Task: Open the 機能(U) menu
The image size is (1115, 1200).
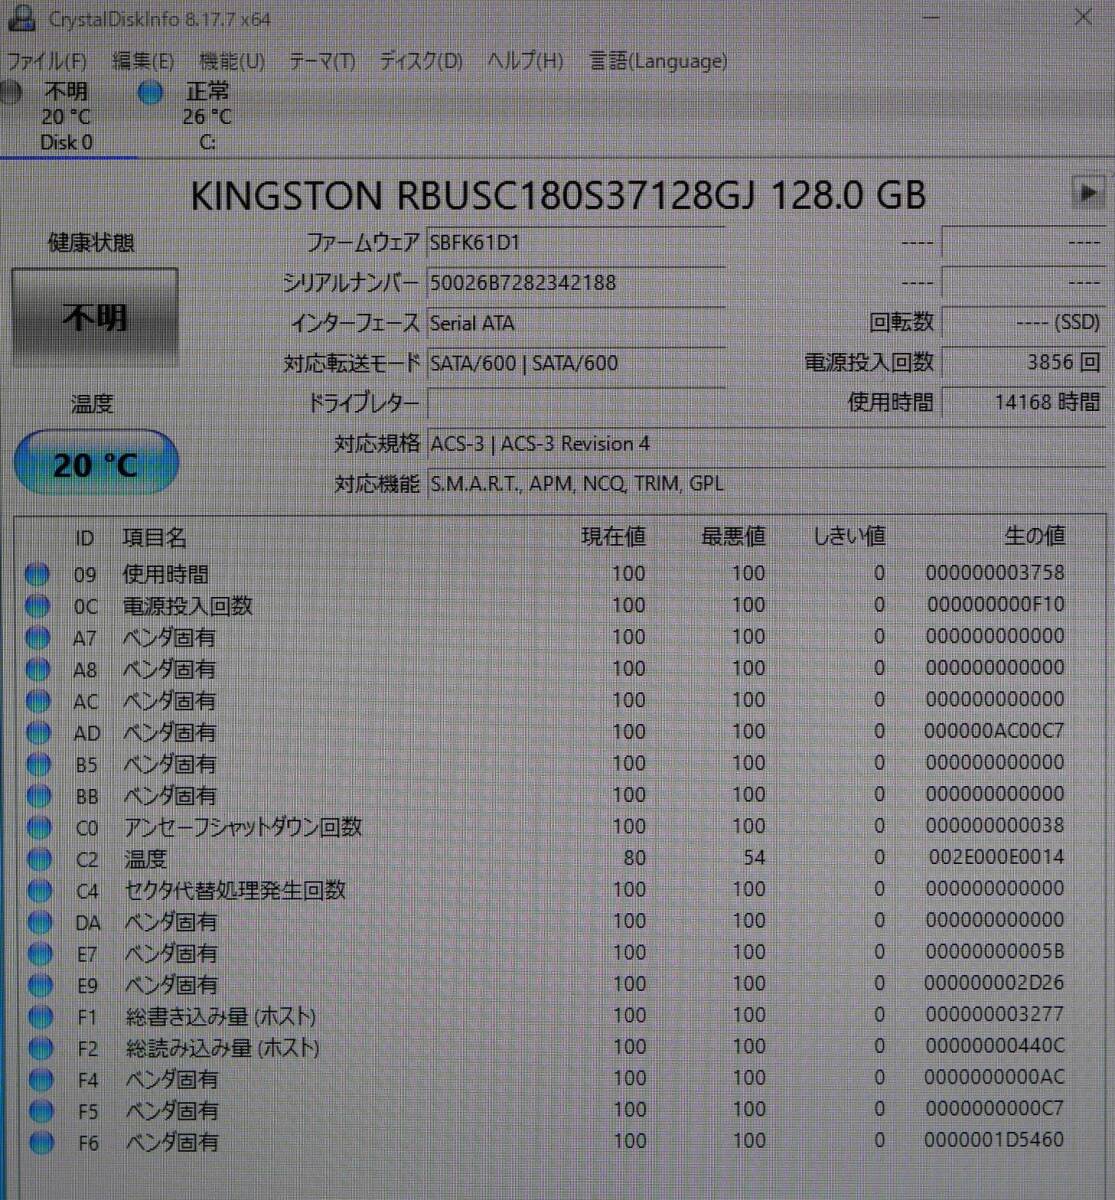Action: [x=232, y=61]
